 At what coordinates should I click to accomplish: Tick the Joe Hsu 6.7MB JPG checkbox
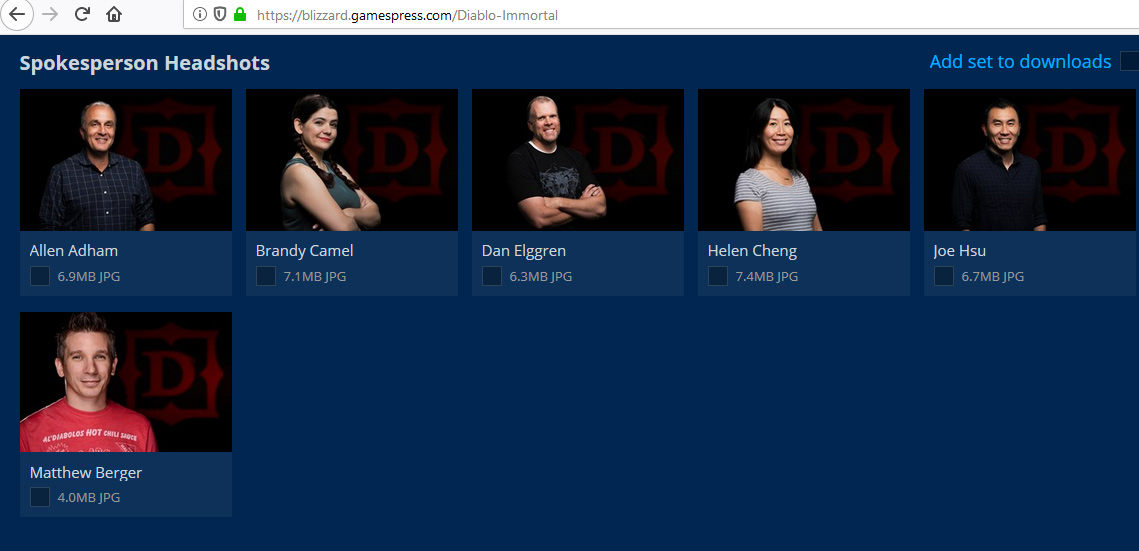(944, 276)
